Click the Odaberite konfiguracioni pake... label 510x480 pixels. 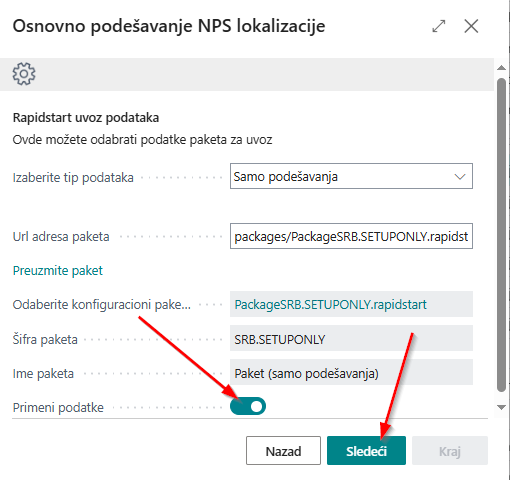point(102,304)
